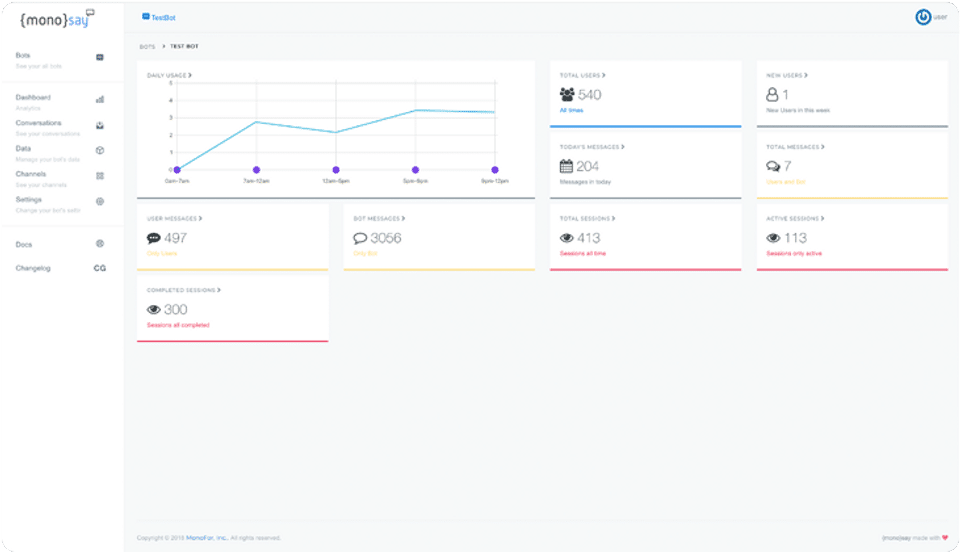Click the Active Sessions eye icon
Screen dimensions: 960x552
[x=773, y=238]
